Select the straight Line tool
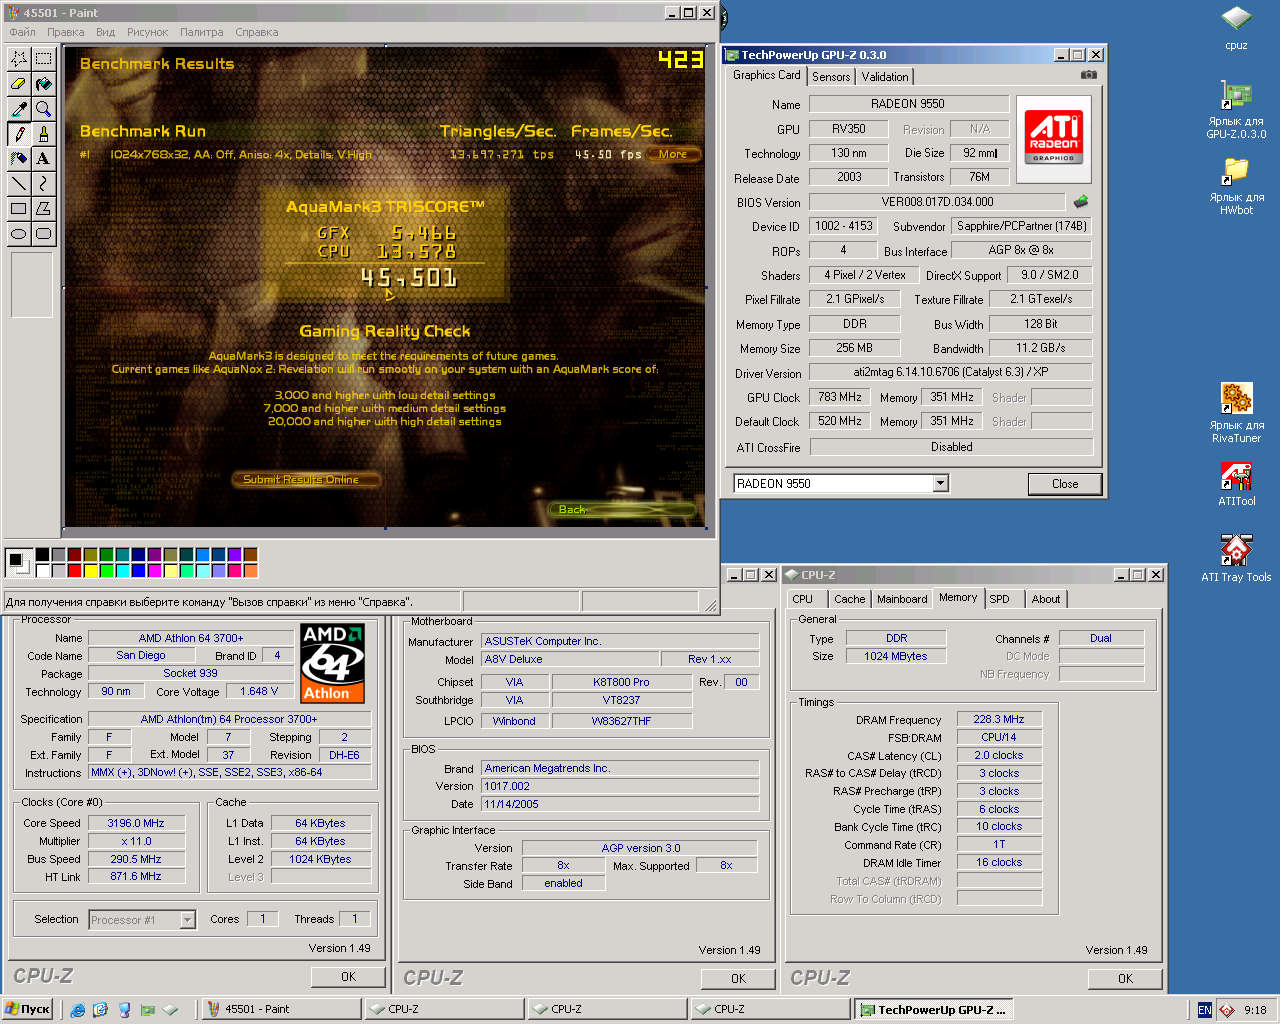 18,184
